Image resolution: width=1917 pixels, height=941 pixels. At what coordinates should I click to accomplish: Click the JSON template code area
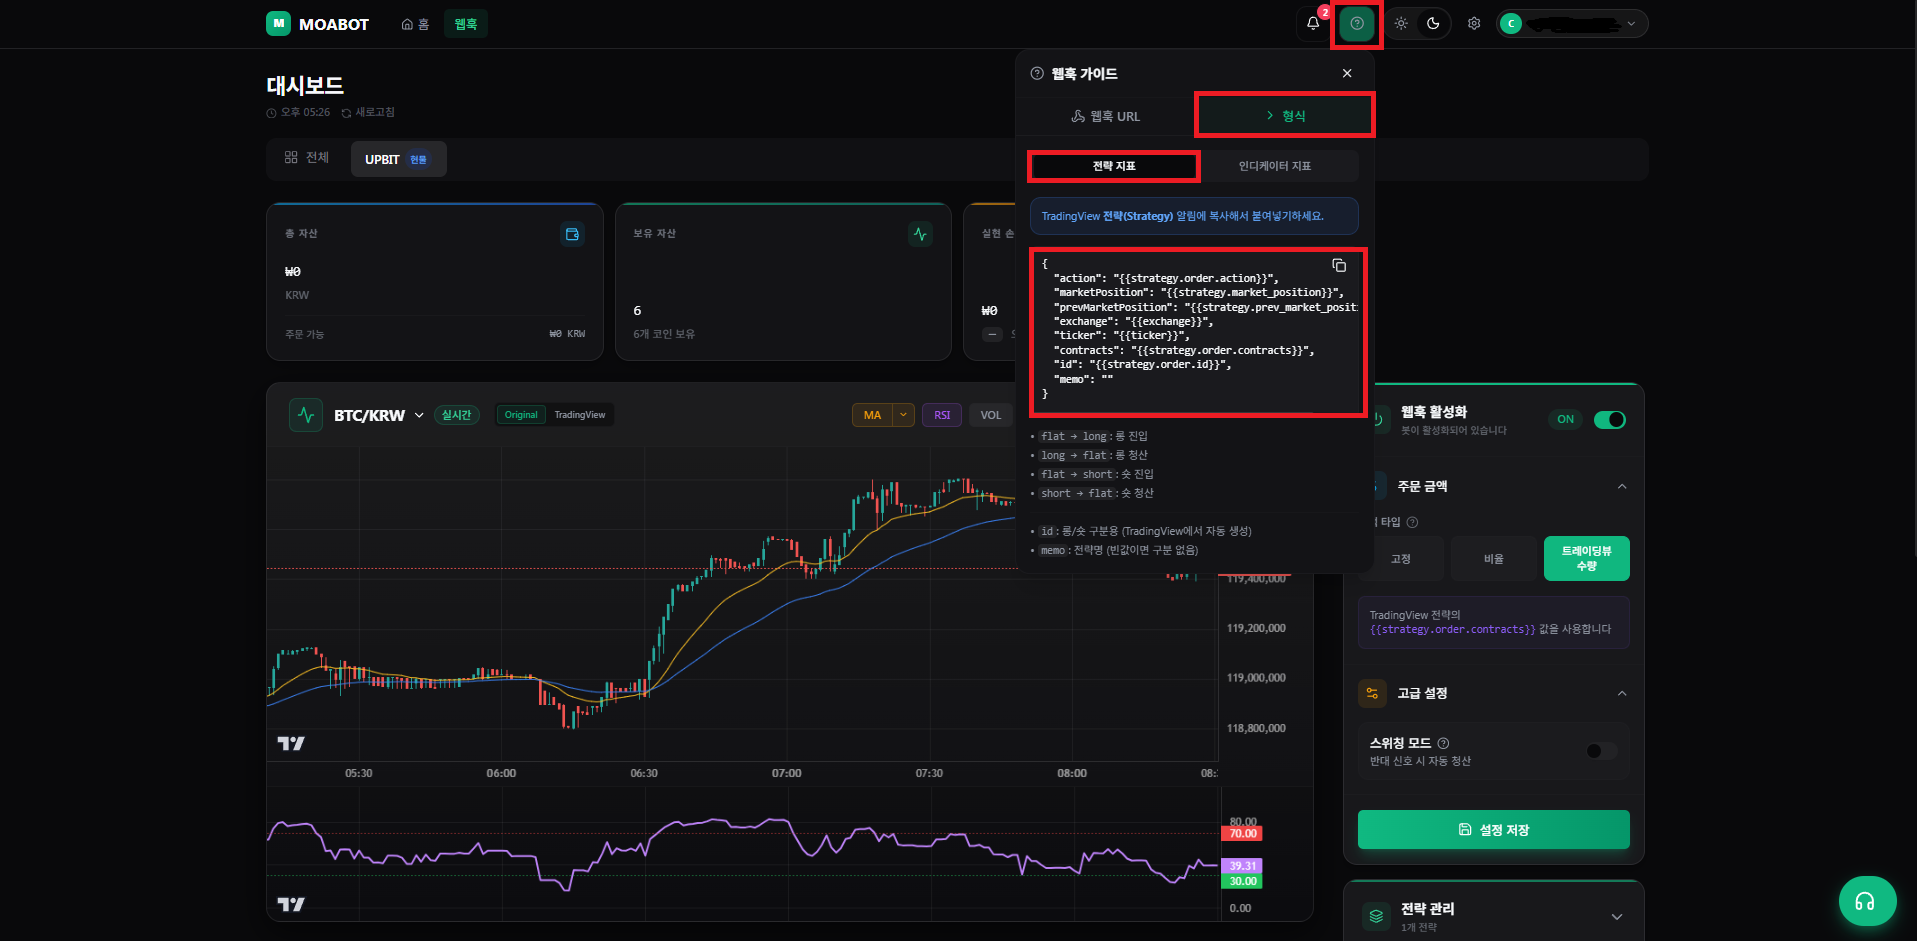pos(1197,332)
